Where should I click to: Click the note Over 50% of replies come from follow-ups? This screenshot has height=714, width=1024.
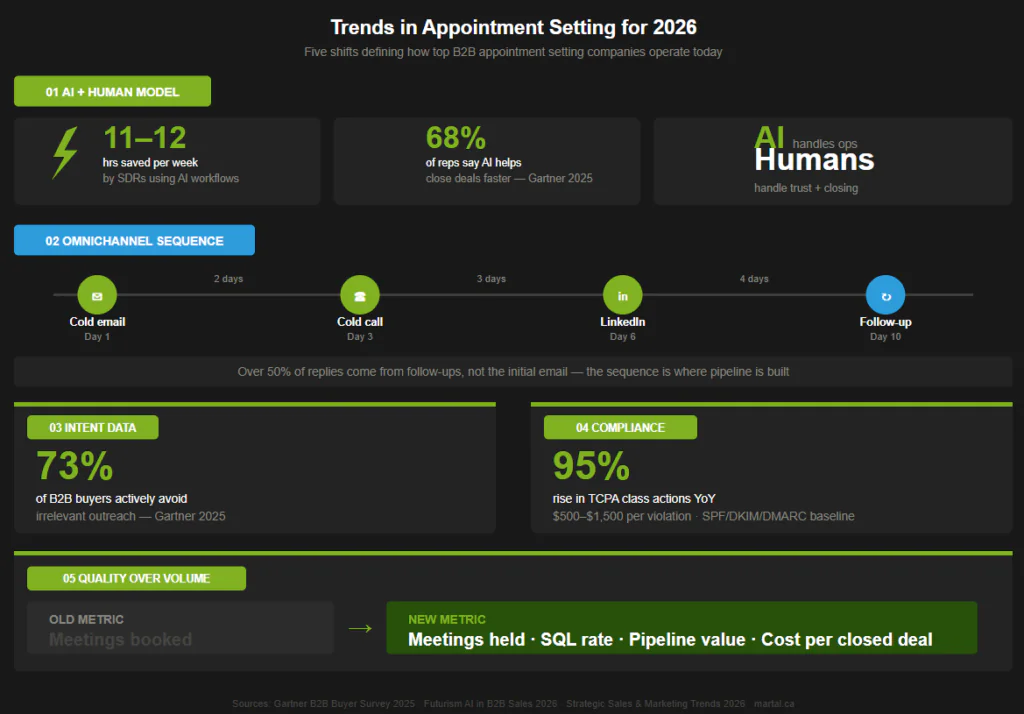click(x=513, y=372)
